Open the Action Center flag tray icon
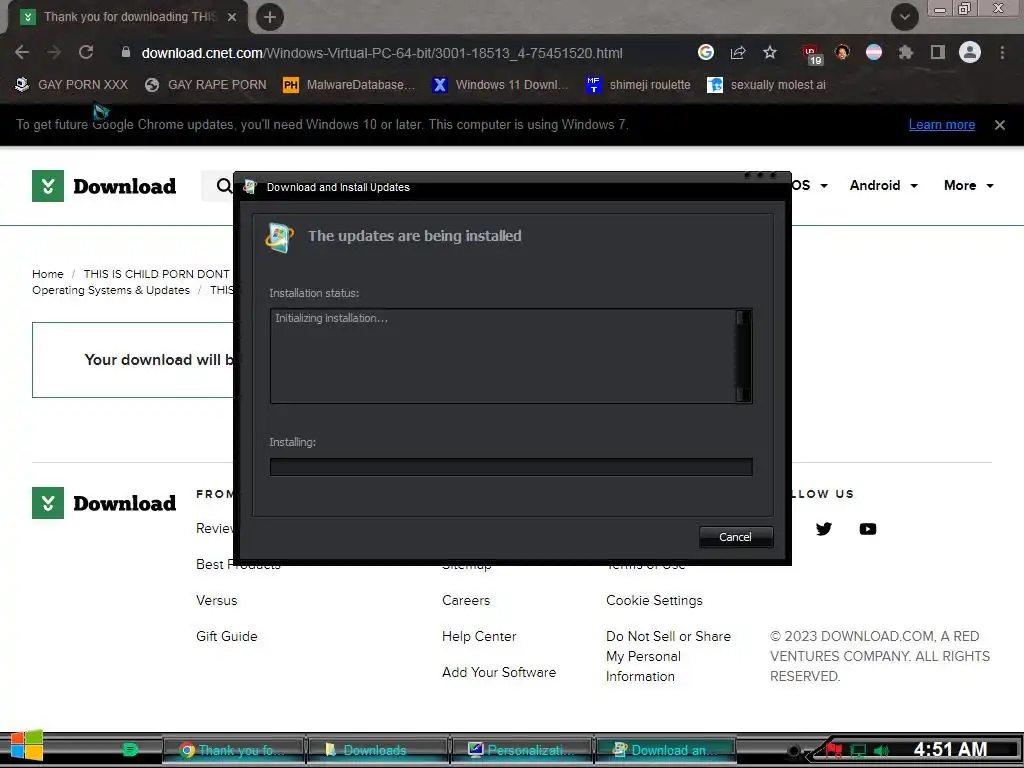Image resolution: width=1024 pixels, height=768 pixels. (834, 750)
